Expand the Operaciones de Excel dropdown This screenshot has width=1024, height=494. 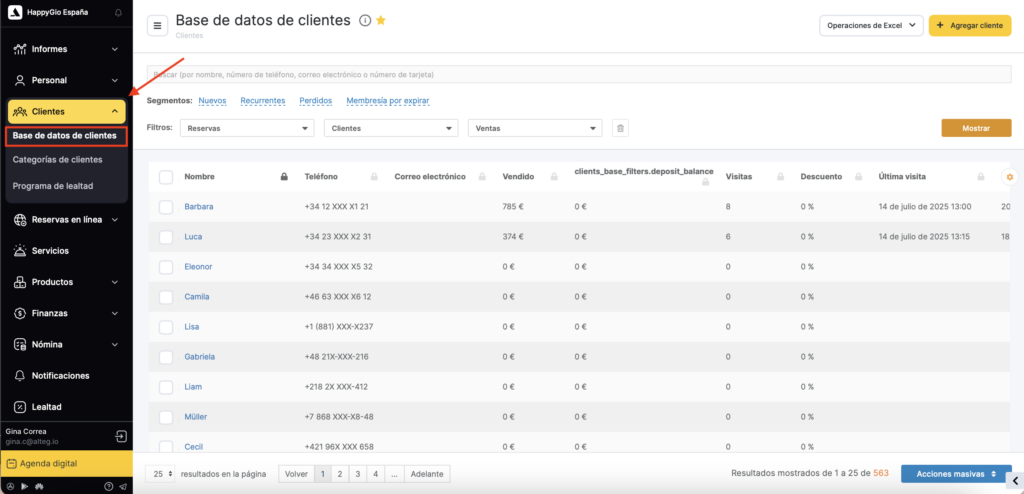[870, 26]
